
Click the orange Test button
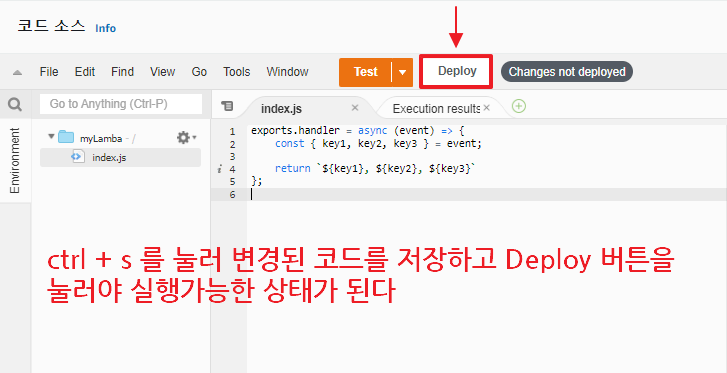[x=365, y=72]
